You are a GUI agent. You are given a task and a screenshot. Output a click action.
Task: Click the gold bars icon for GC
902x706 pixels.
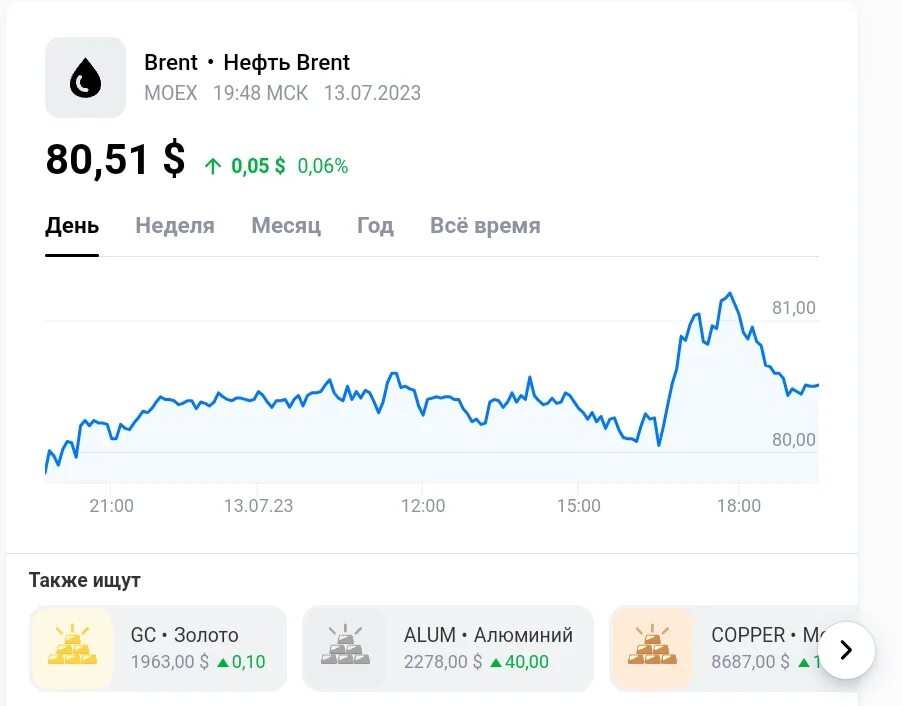tap(72, 646)
